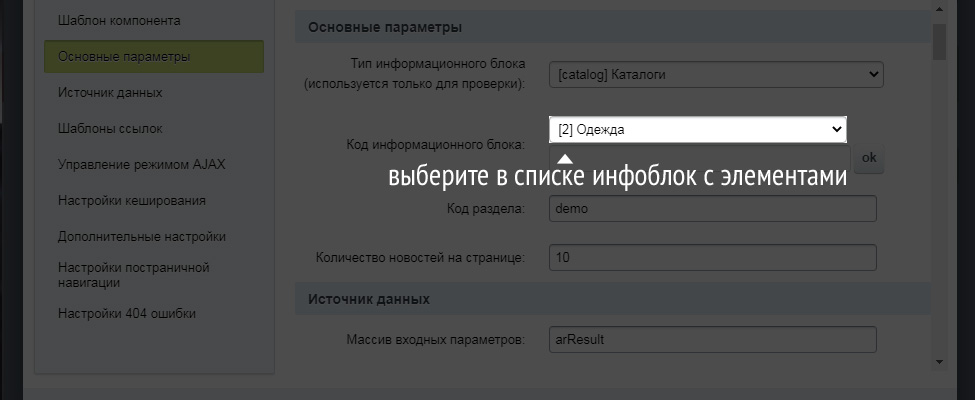Image resolution: width=975 pixels, height=400 pixels.
Task: Go to Настройки 404 ошибки
Action: pyautogui.click(x=127, y=313)
